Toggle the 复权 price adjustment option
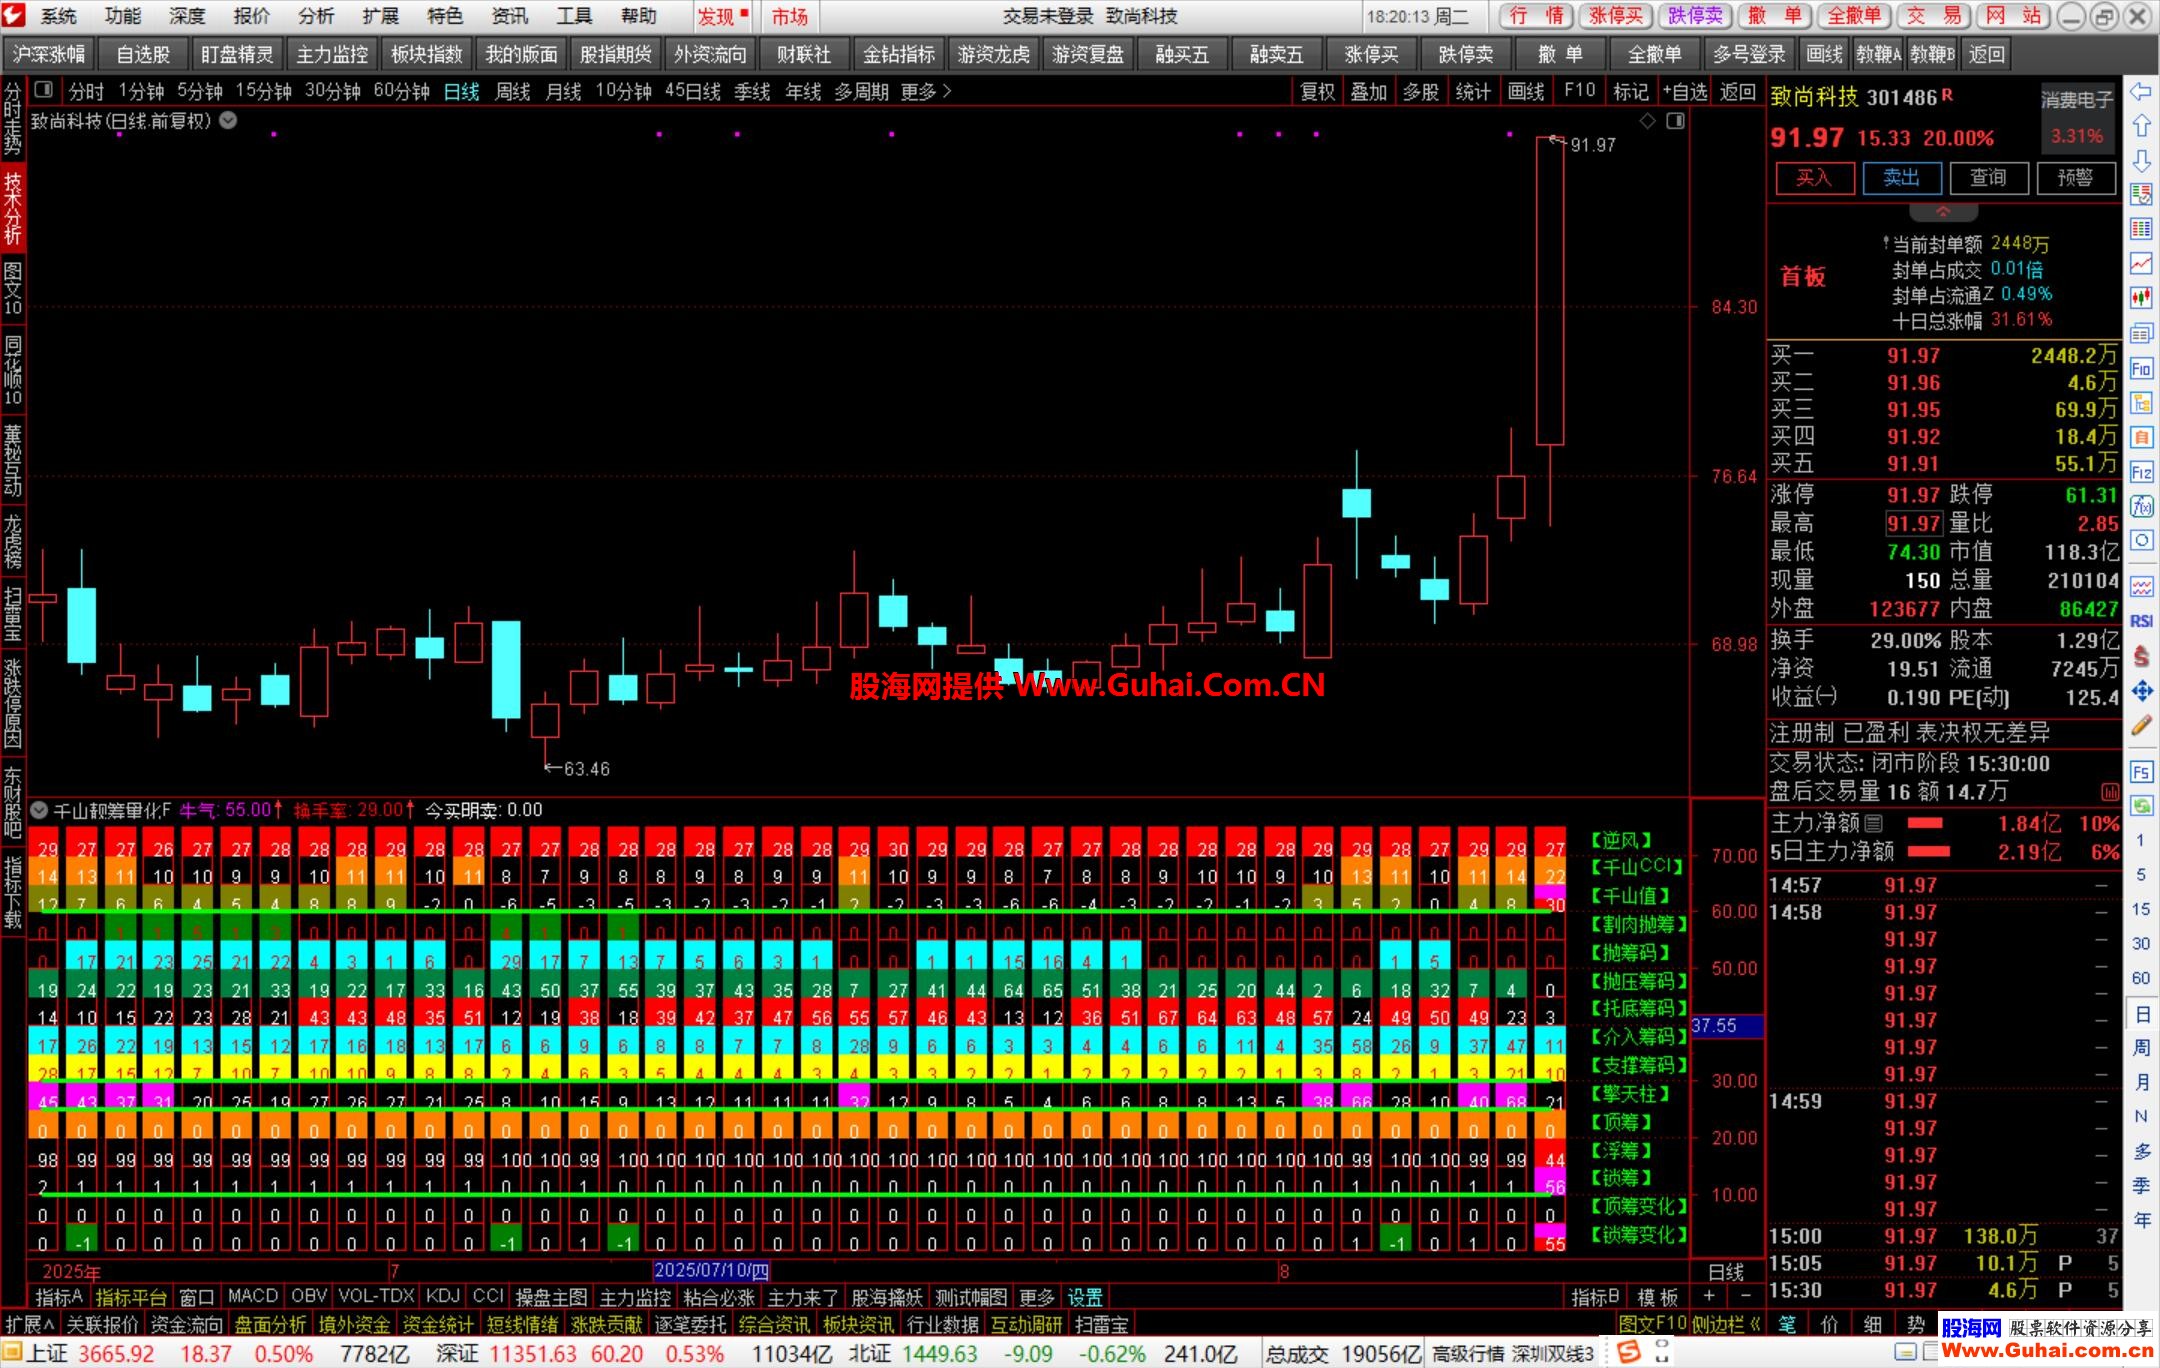This screenshot has width=2160, height=1368. click(1318, 92)
